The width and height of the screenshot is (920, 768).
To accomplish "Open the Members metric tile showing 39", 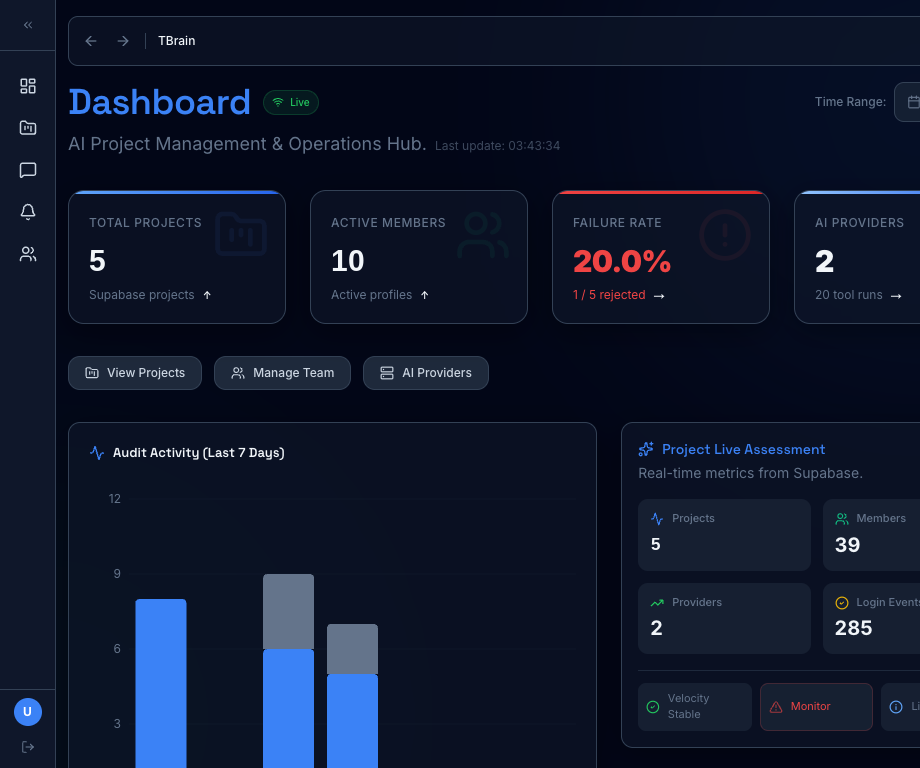I will click(872, 534).
